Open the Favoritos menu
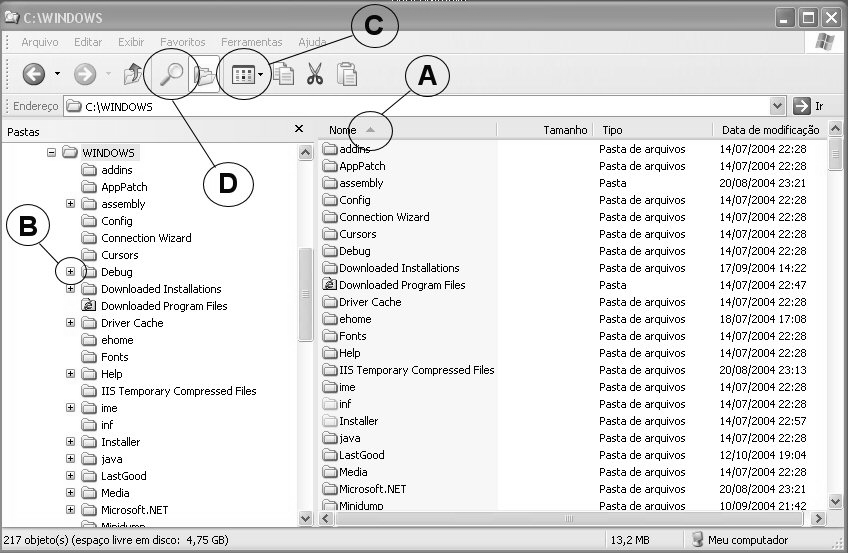The width and height of the screenshot is (848, 553). click(x=182, y=42)
